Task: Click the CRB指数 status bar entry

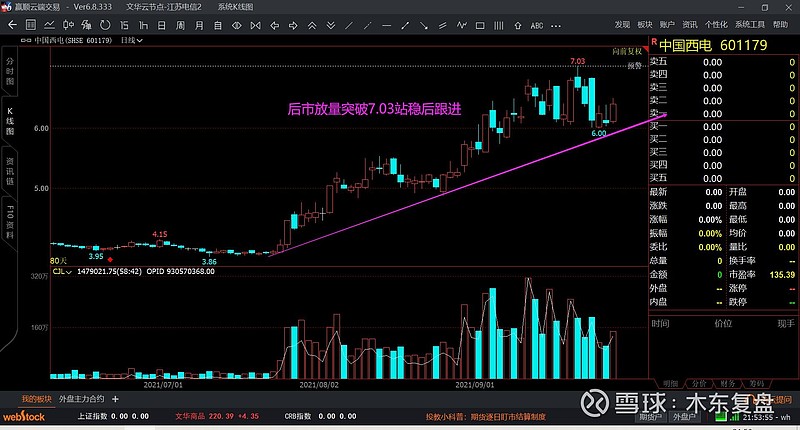Action: [320, 416]
